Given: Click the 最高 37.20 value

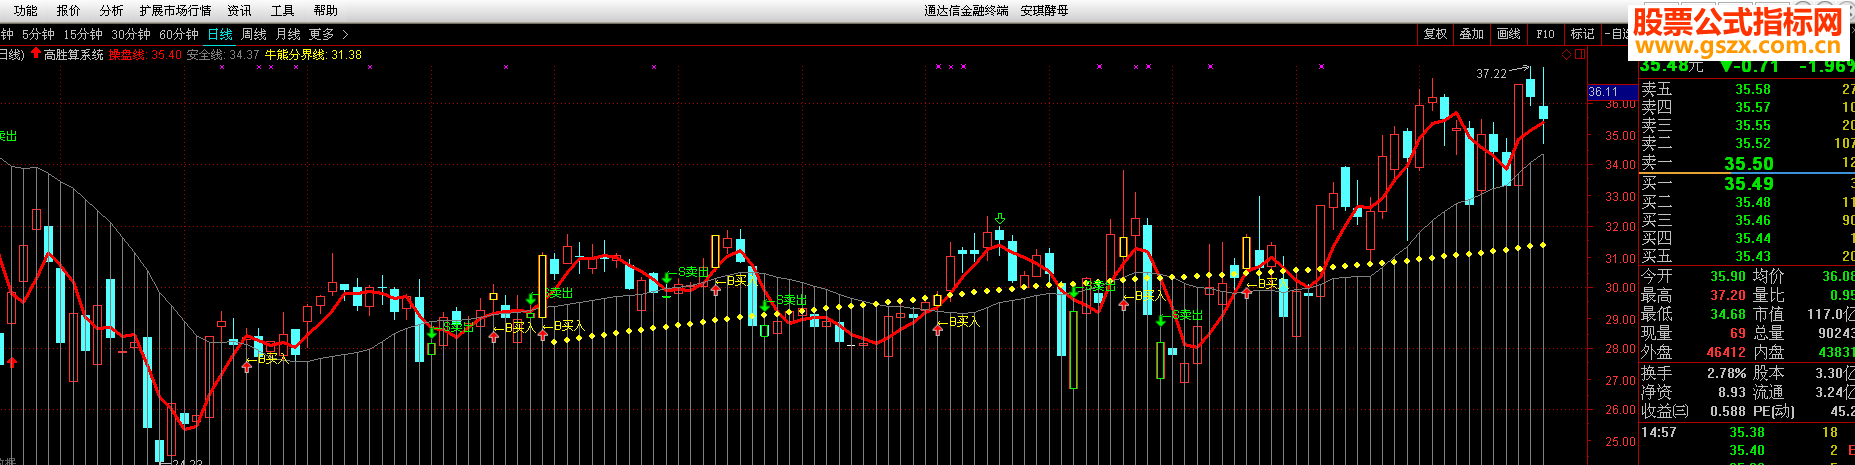Looking at the screenshot, I should click(1728, 295).
